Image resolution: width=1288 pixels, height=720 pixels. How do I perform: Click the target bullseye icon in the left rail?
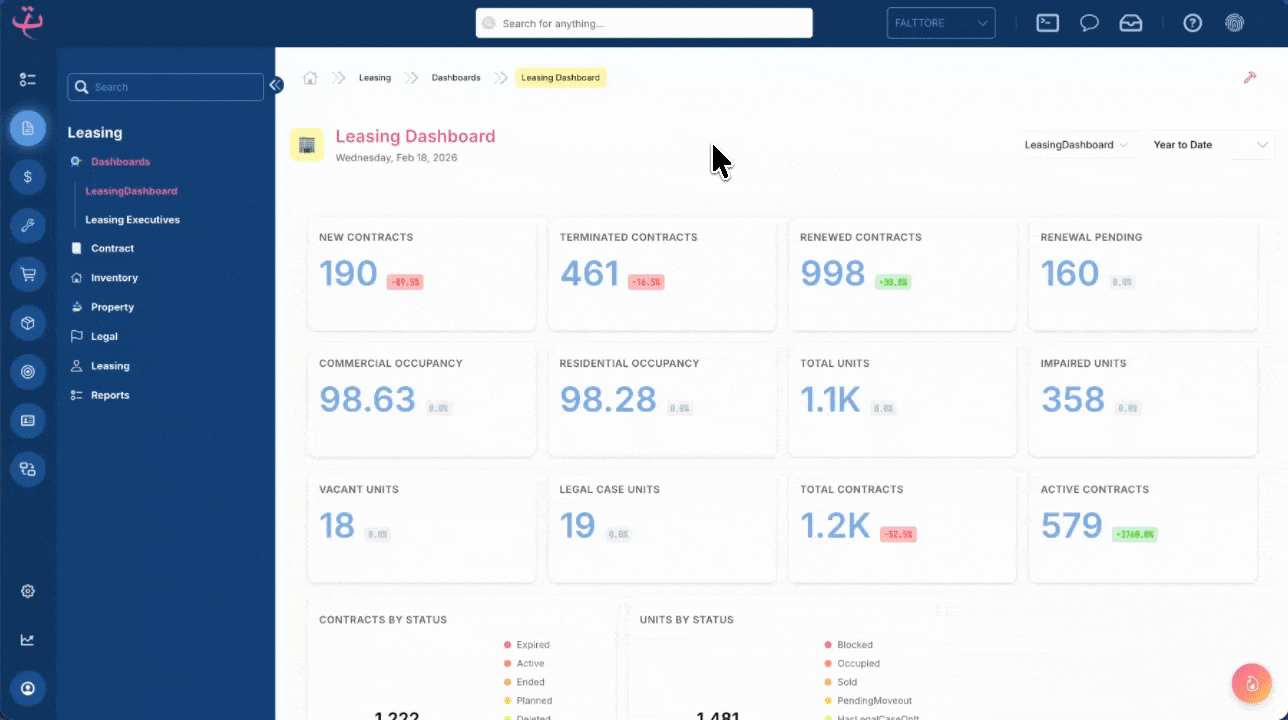(x=28, y=371)
